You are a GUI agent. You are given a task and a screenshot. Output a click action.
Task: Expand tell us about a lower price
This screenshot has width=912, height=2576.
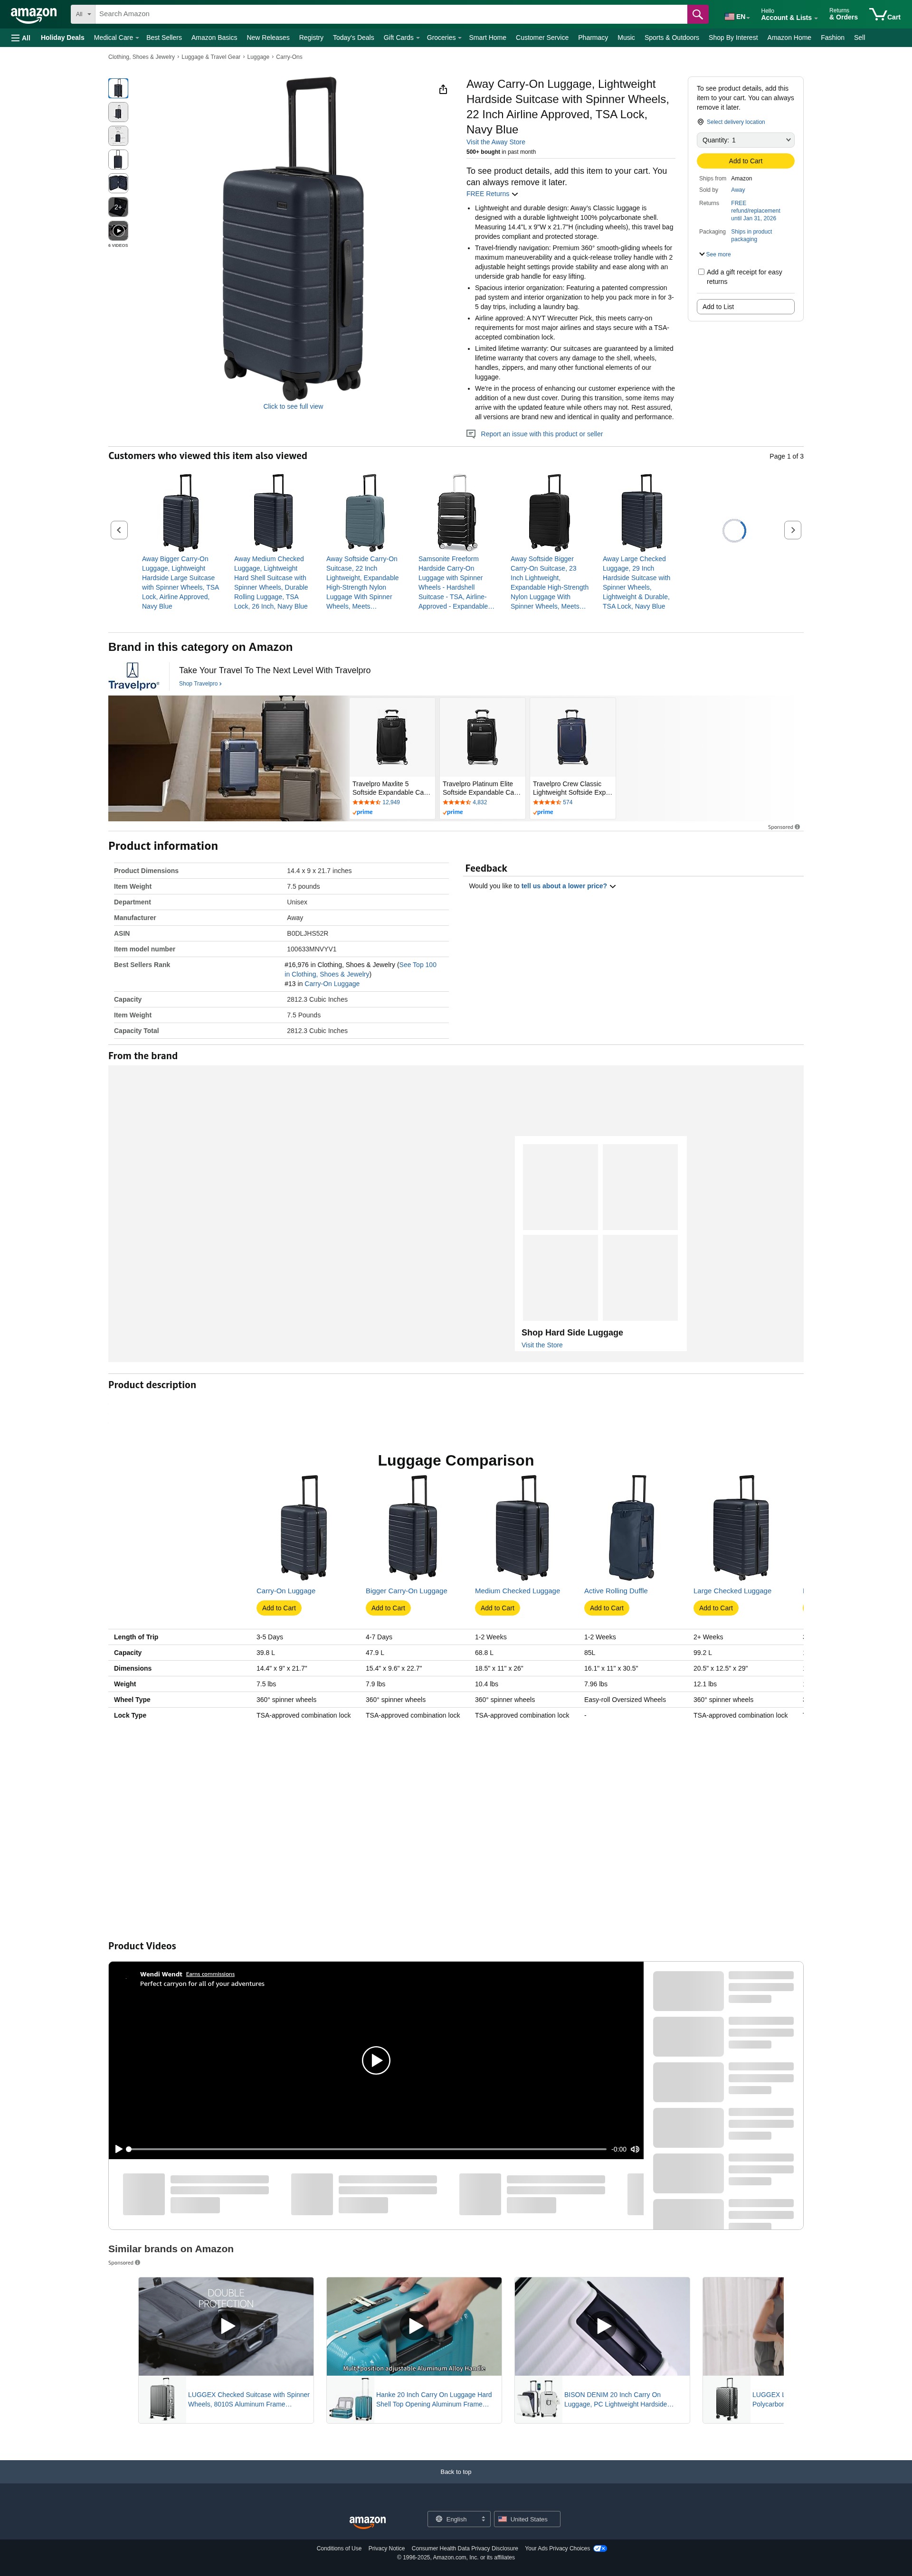pyautogui.click(x=568, y=886)
